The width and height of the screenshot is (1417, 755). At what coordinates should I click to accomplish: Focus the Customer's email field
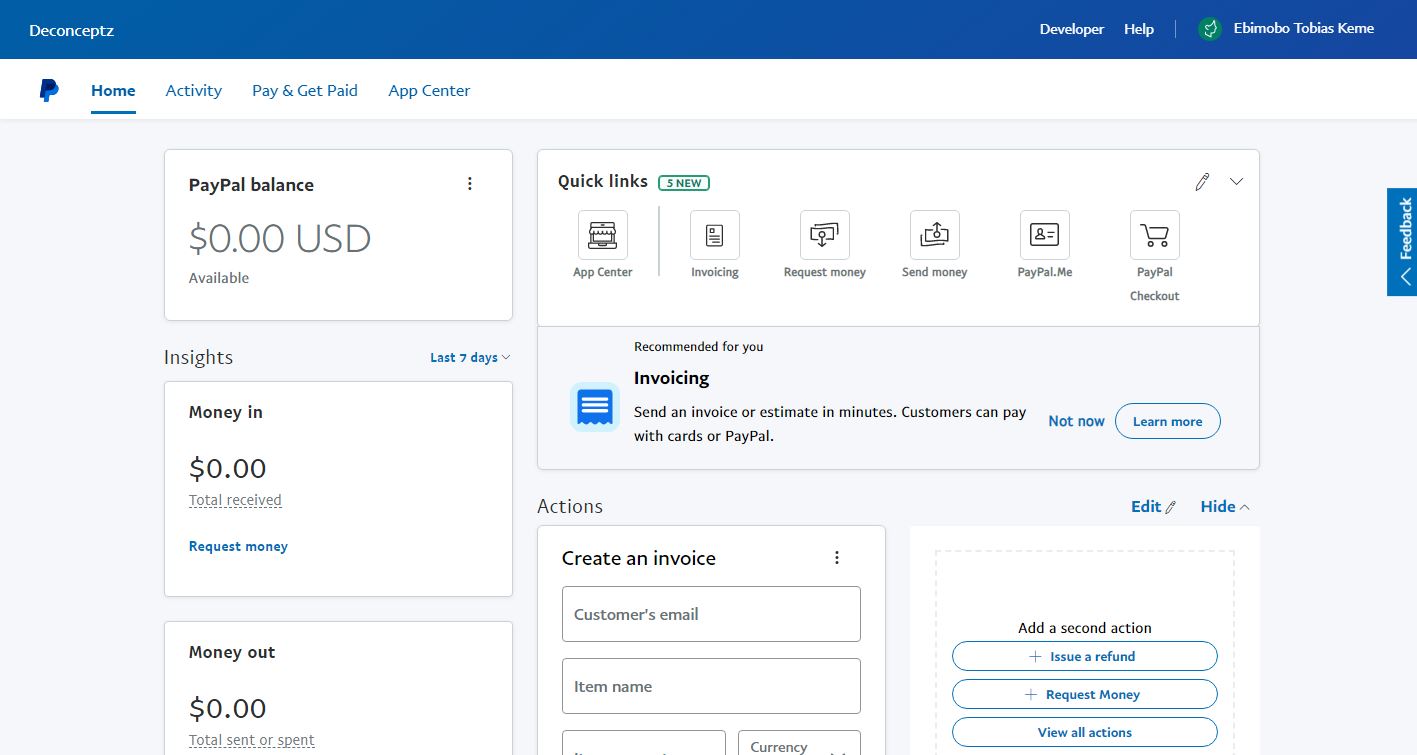[x=711, y=614]
